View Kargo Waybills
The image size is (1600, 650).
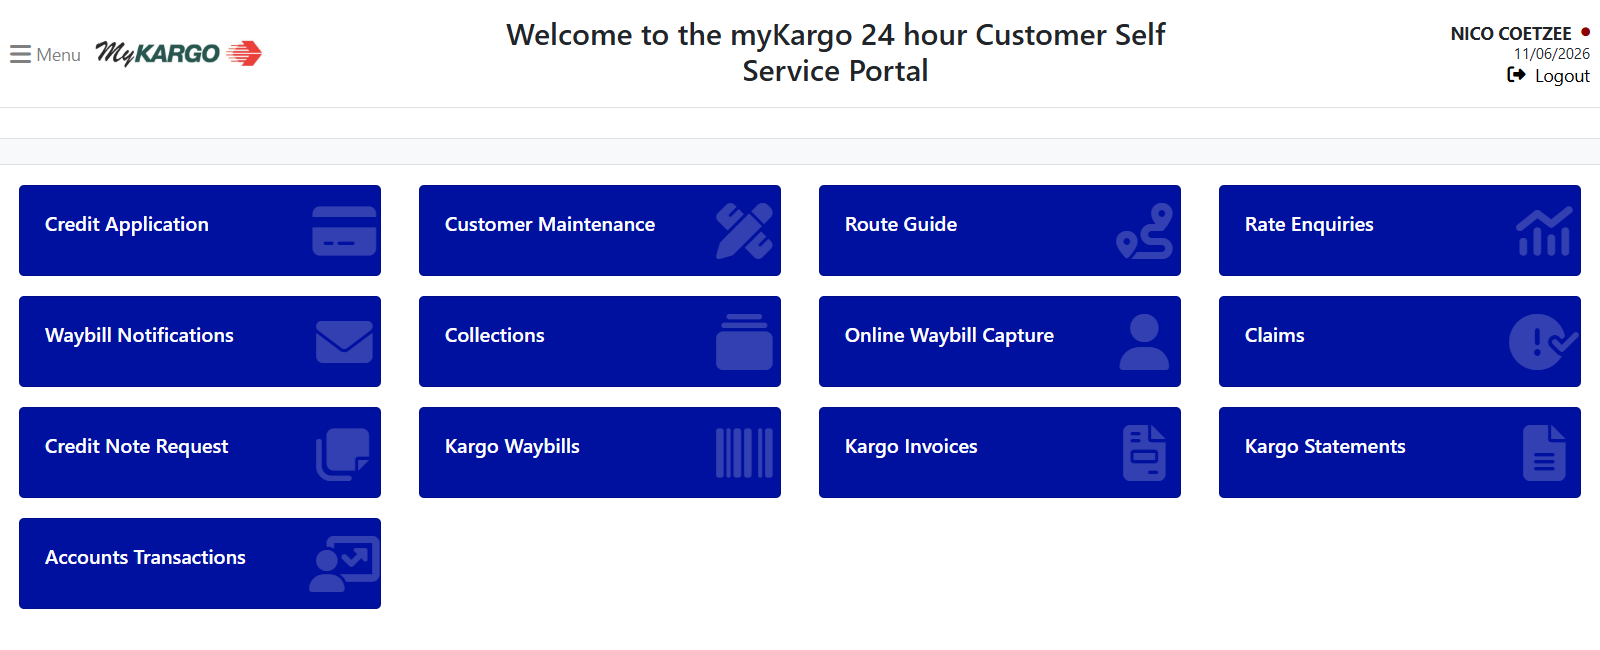click(600, 452)
